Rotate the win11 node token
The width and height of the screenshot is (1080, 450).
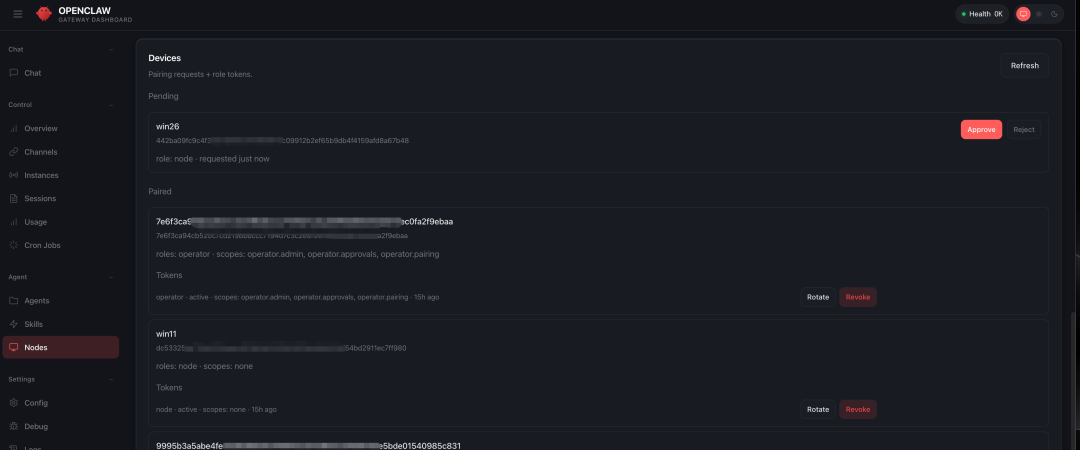coord(818,409)
